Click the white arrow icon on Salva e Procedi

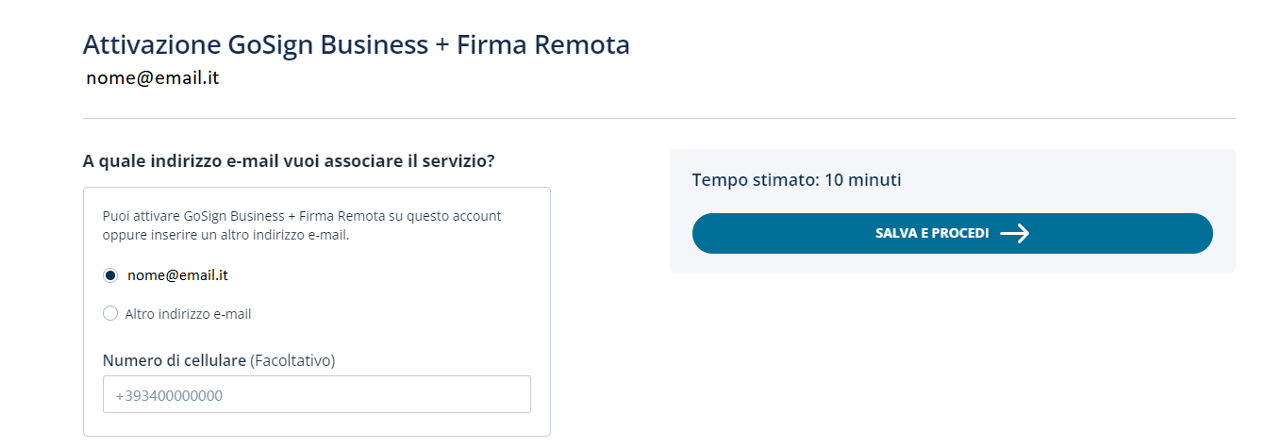pyautogui.click(x=1015, y=233)
